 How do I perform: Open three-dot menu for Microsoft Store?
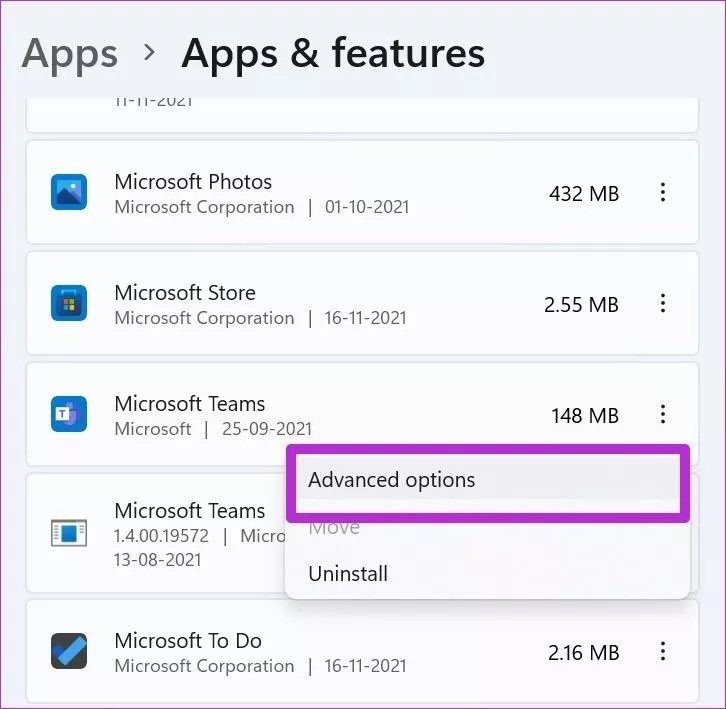662,304
